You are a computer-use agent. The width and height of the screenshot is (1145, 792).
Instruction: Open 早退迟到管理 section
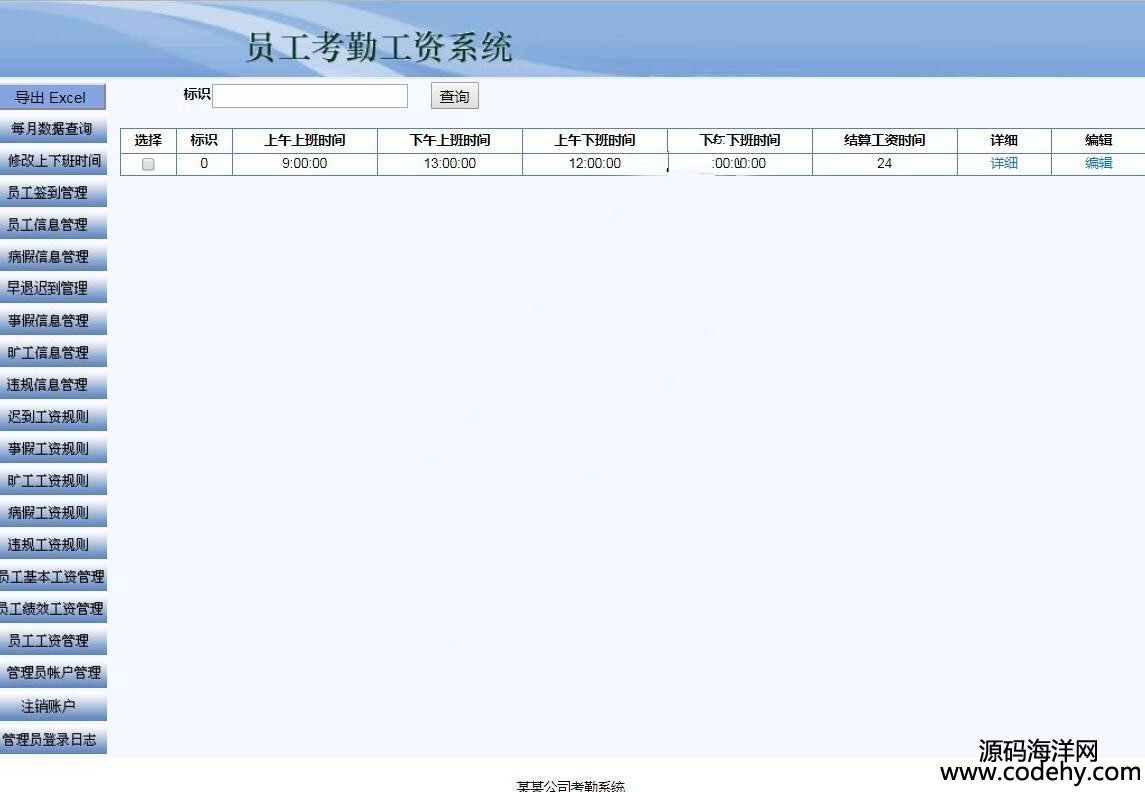[53, 289]
